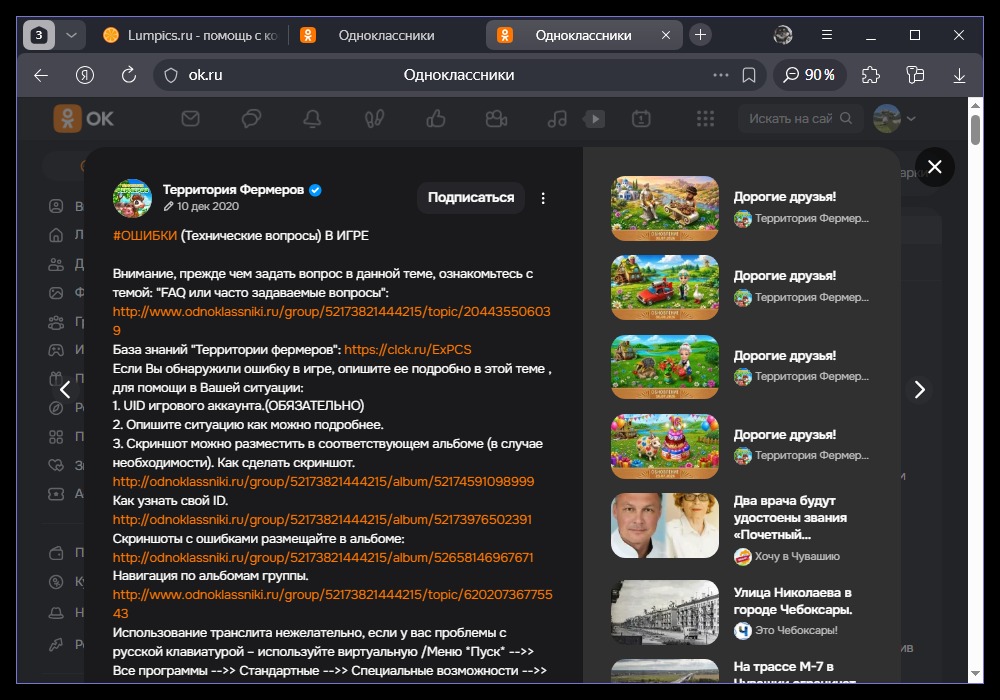Open album link ending 52174591098999
Screen dimensions: 1000x700
[323, 481]
